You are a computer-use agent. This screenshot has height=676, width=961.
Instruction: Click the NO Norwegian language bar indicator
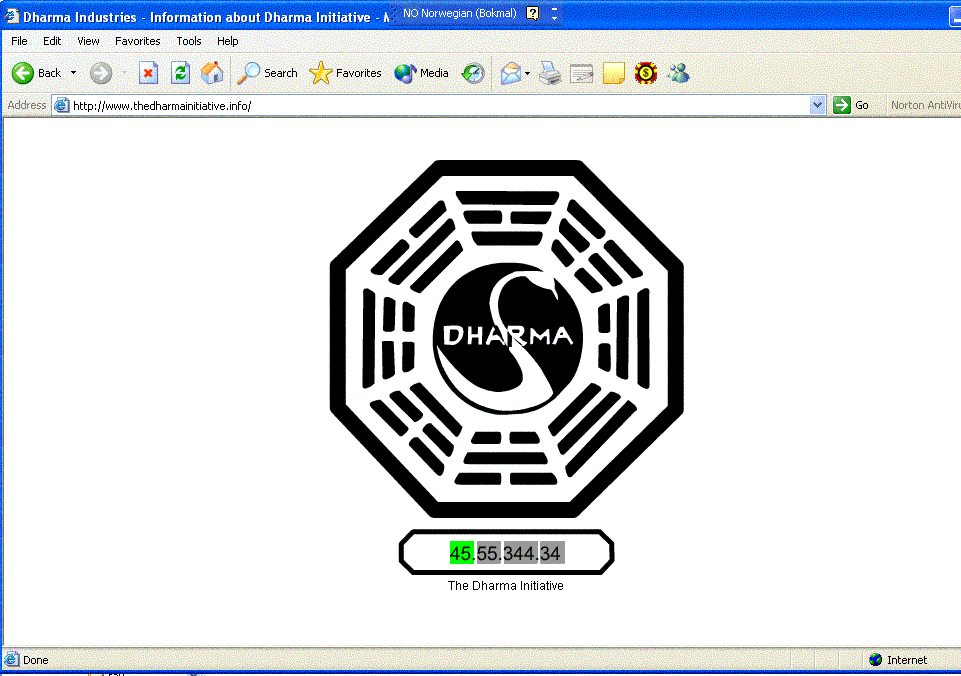click(460, 13)
